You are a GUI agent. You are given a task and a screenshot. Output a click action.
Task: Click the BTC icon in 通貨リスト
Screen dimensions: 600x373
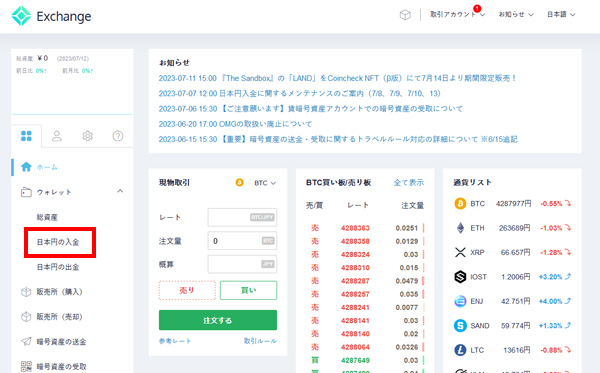[x=460, y=204]
